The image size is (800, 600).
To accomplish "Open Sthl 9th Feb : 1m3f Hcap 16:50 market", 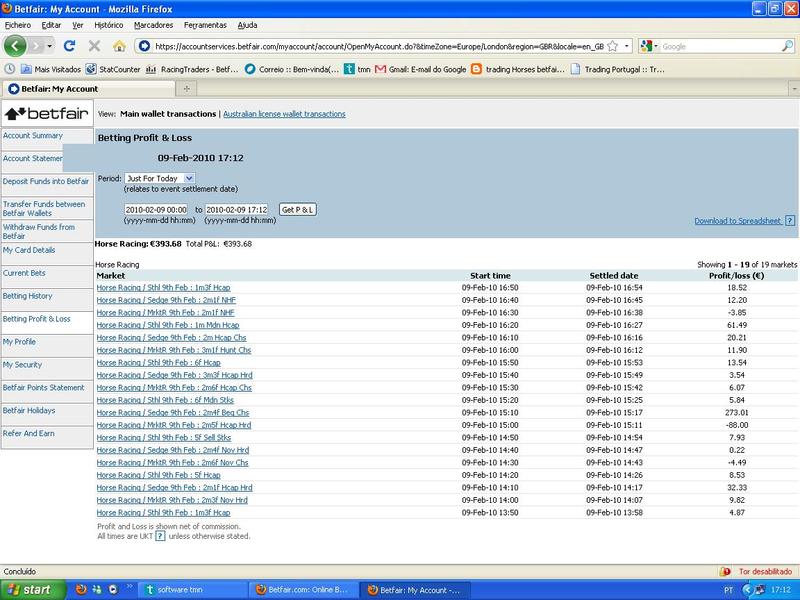I will click(163, 287).
